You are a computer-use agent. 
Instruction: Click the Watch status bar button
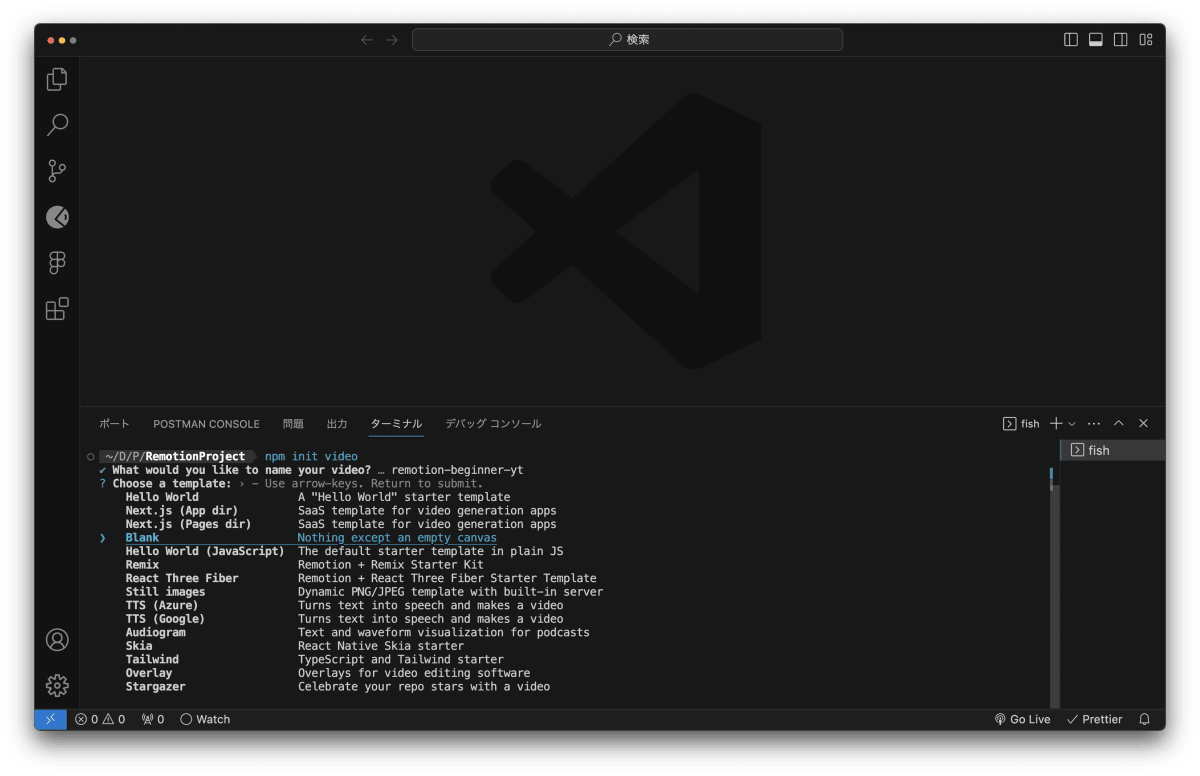coord(205,719)
